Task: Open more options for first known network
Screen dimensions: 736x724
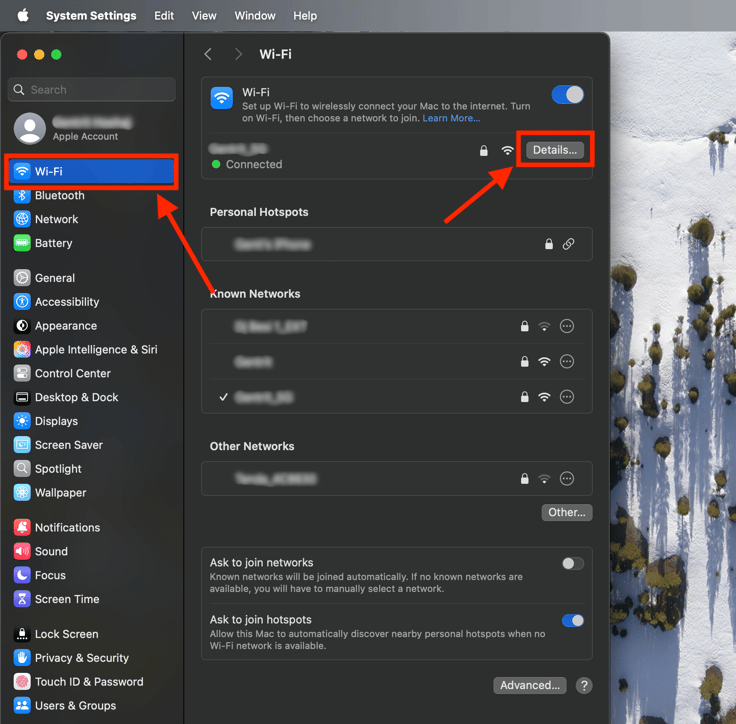Action: click(x=567, y=326)
